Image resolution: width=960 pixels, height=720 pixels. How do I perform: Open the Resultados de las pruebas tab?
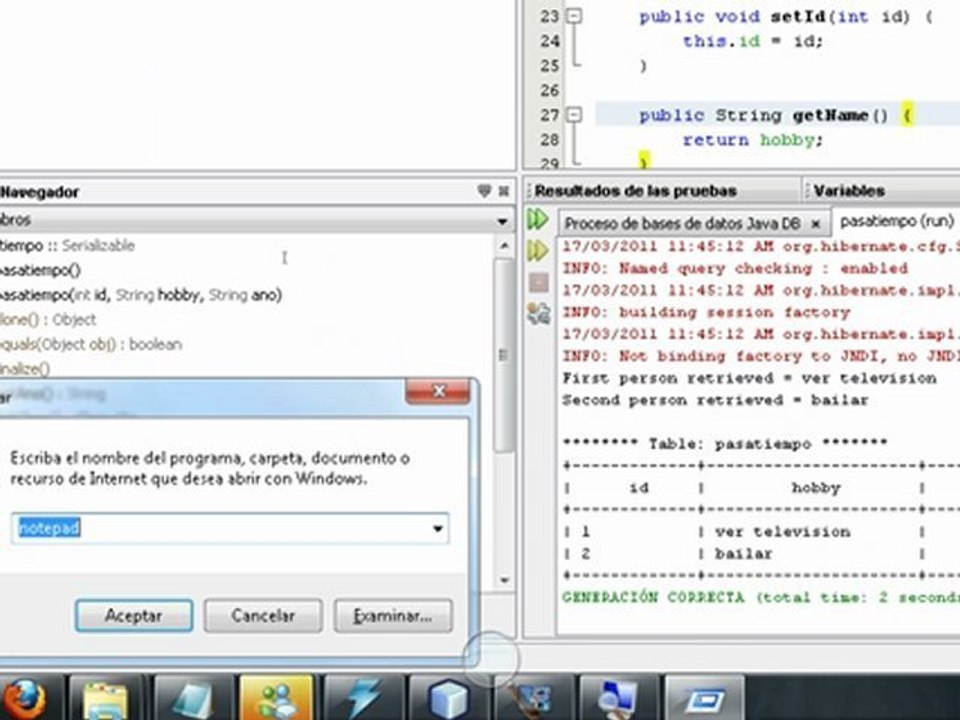(x=635, y=191)
